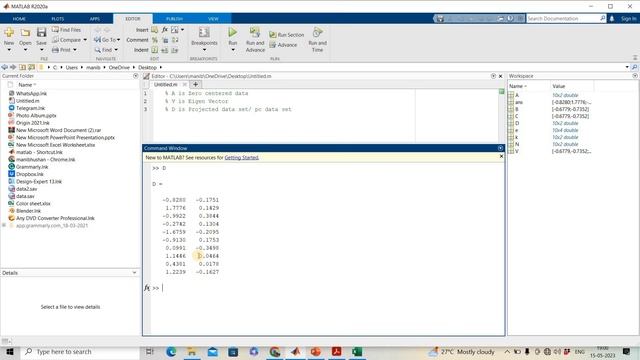Switch to the VIEW ribbon tab

(x=213, y=19)
